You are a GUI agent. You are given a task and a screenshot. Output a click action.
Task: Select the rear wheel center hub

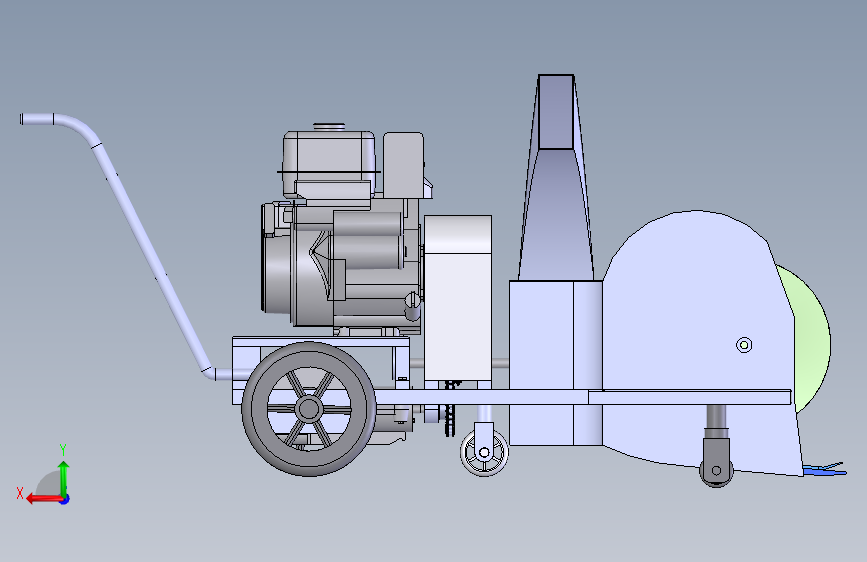point(309,409)
